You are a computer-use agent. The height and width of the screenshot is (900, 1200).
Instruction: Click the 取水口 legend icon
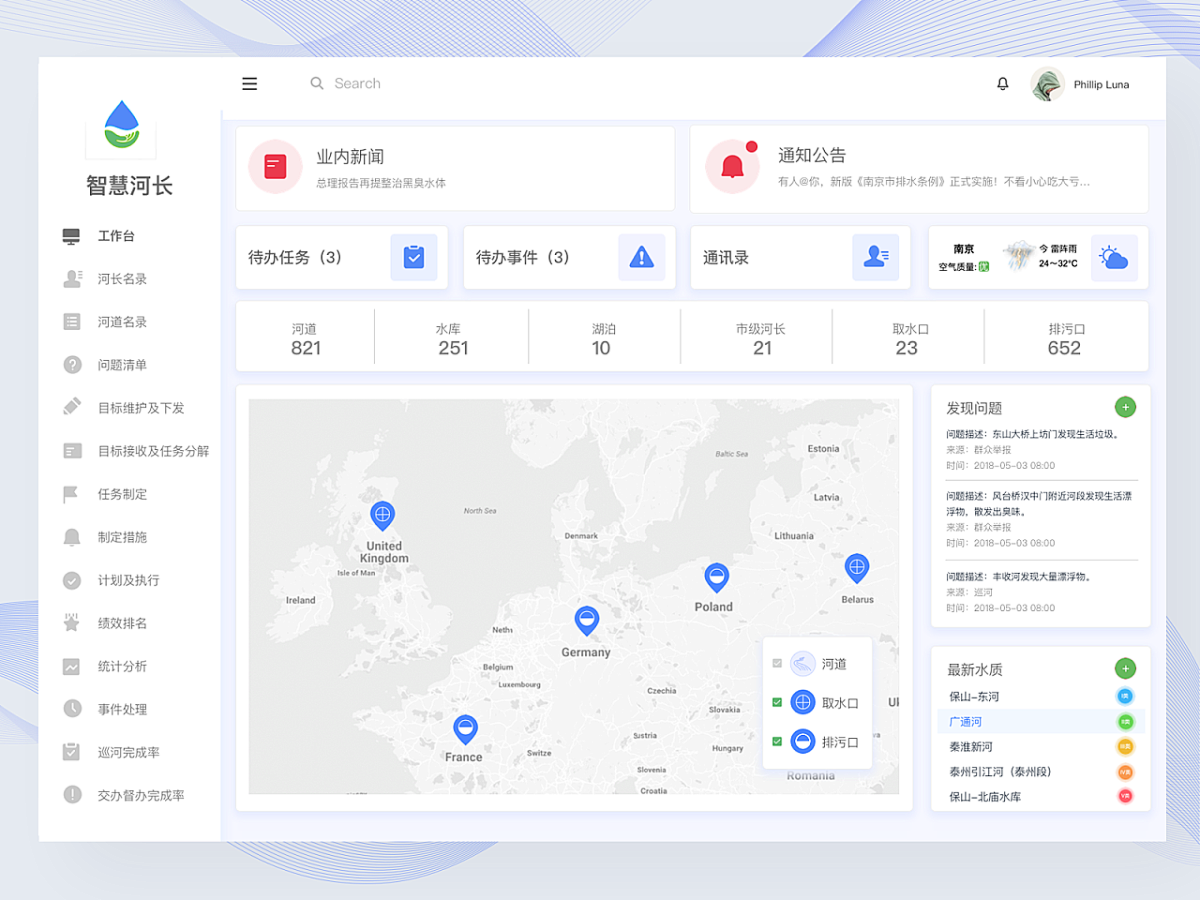coord(803,702)
